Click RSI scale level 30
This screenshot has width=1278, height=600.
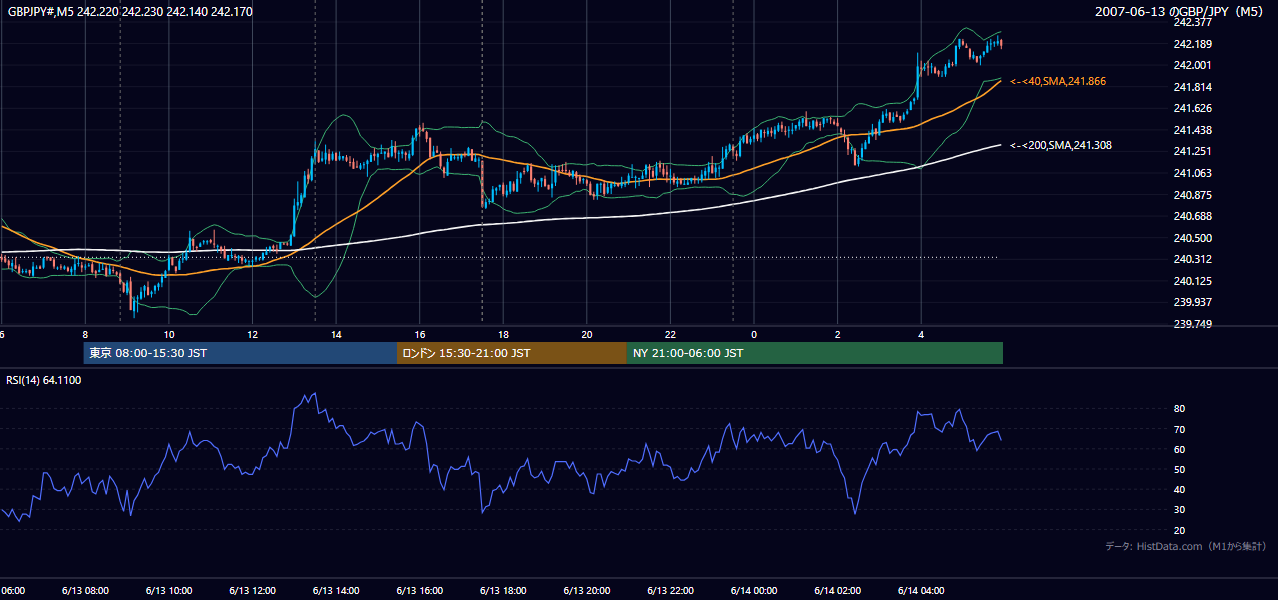click(1179, 510)
